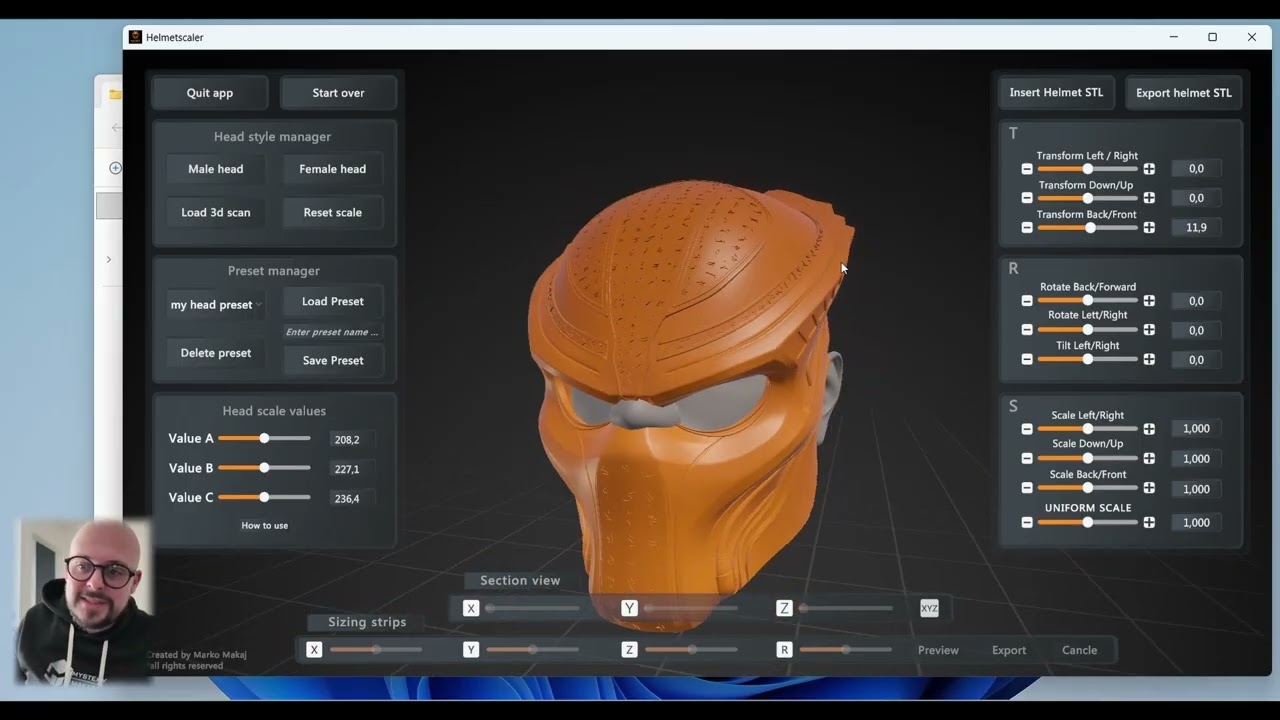
Task: Click Reset scale button
Action: coord(333,212)
